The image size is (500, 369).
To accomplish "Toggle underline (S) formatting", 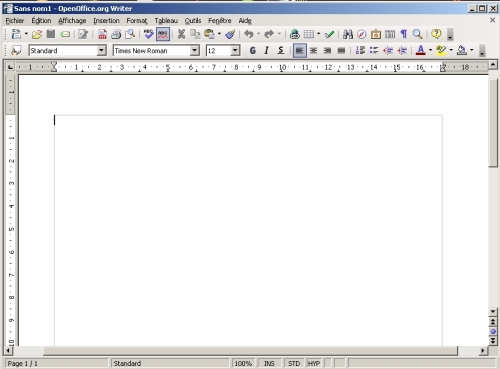I will (x=281, y=51).
